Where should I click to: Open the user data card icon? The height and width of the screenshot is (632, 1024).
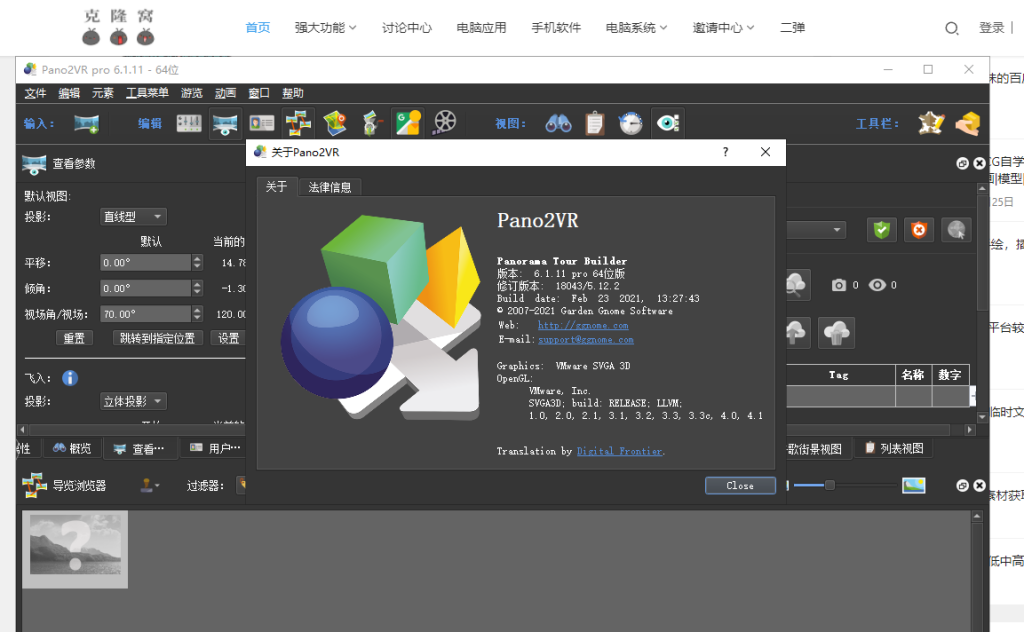tap(261, 123)
